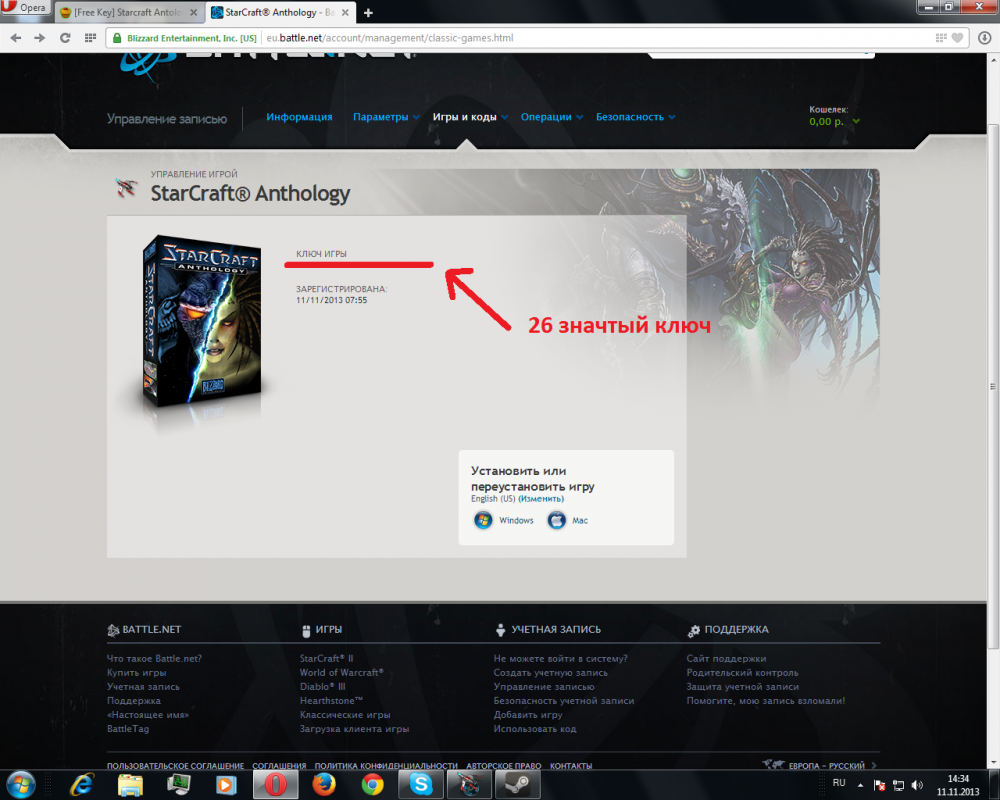
Task: Click the Mac installer icon
Action: [x=557, y=520]
